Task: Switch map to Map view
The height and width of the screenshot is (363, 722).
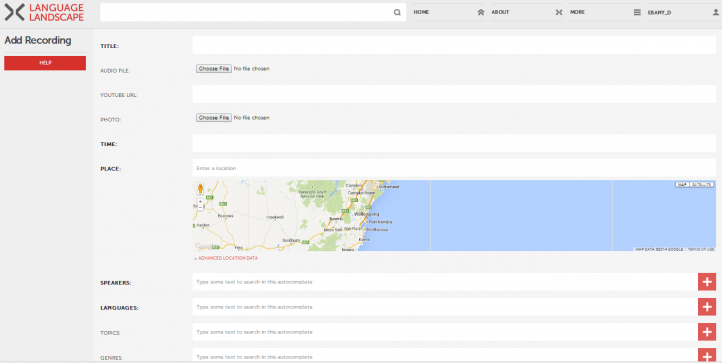Action: tap(682, 185)
